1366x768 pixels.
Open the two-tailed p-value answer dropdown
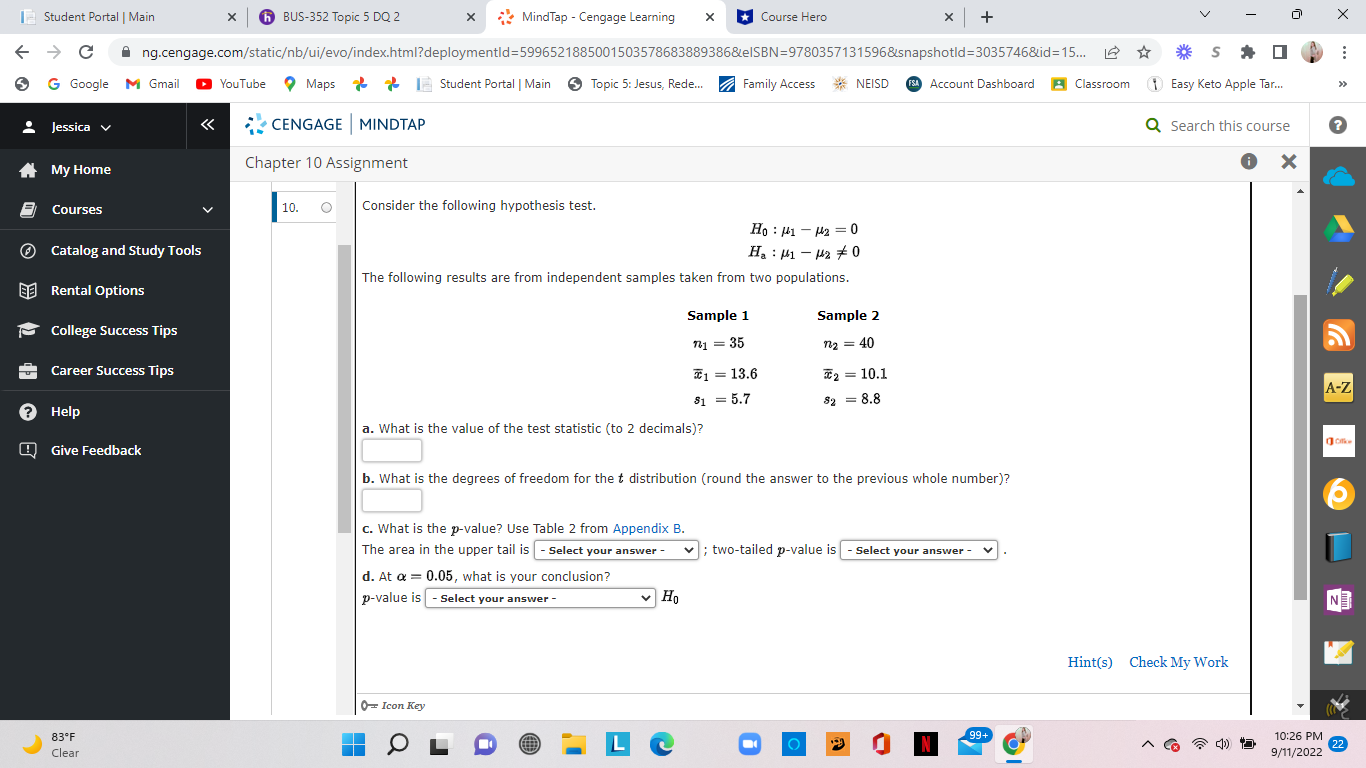click(918, 549)
